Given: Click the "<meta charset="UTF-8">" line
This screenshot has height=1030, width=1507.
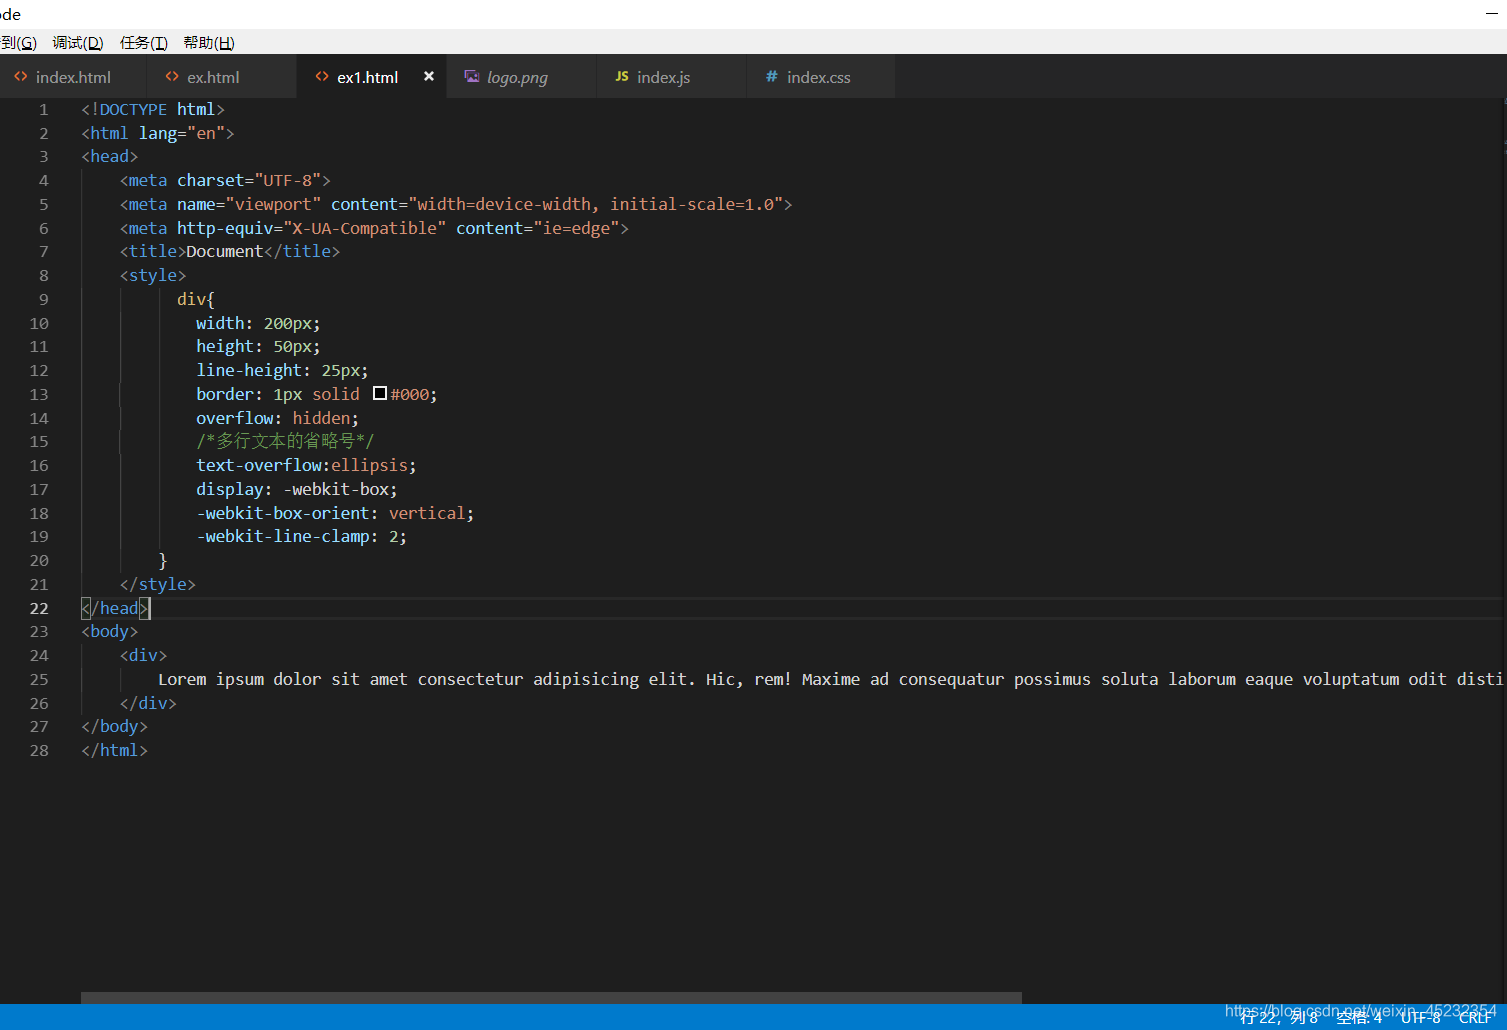Looking at the screenshot, I should [225, 180].
